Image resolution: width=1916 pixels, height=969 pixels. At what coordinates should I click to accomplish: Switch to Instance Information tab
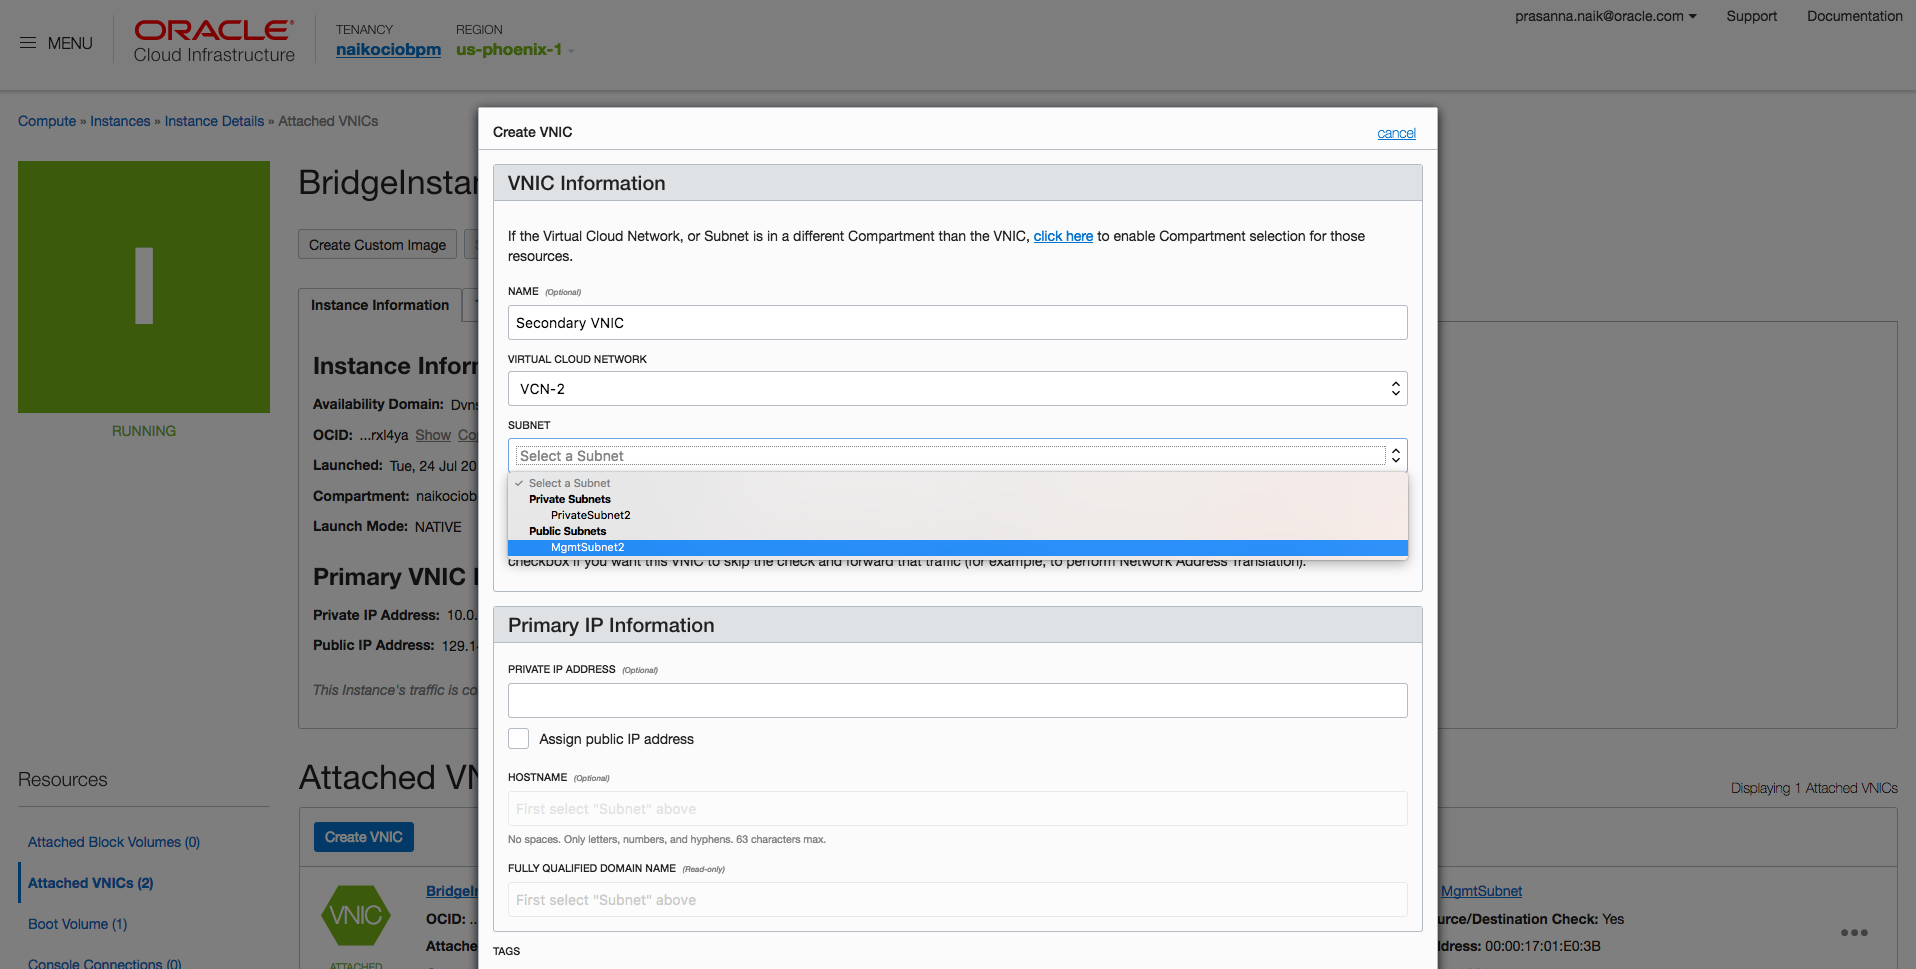(x=380, y=305)
